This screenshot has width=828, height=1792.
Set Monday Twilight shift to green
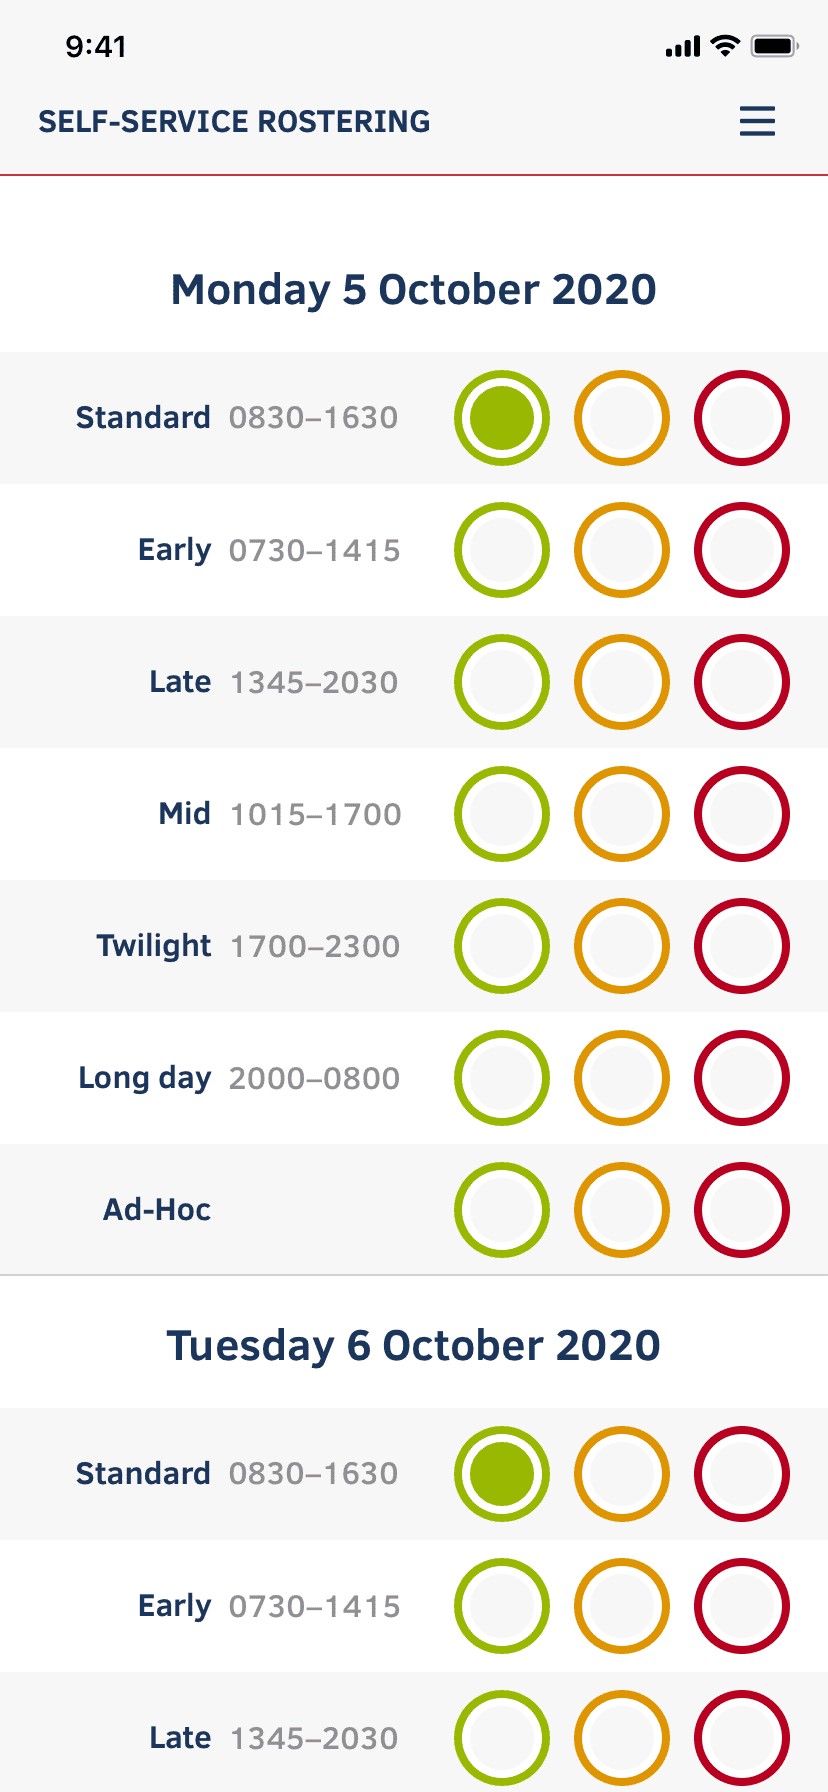point(502,946)
